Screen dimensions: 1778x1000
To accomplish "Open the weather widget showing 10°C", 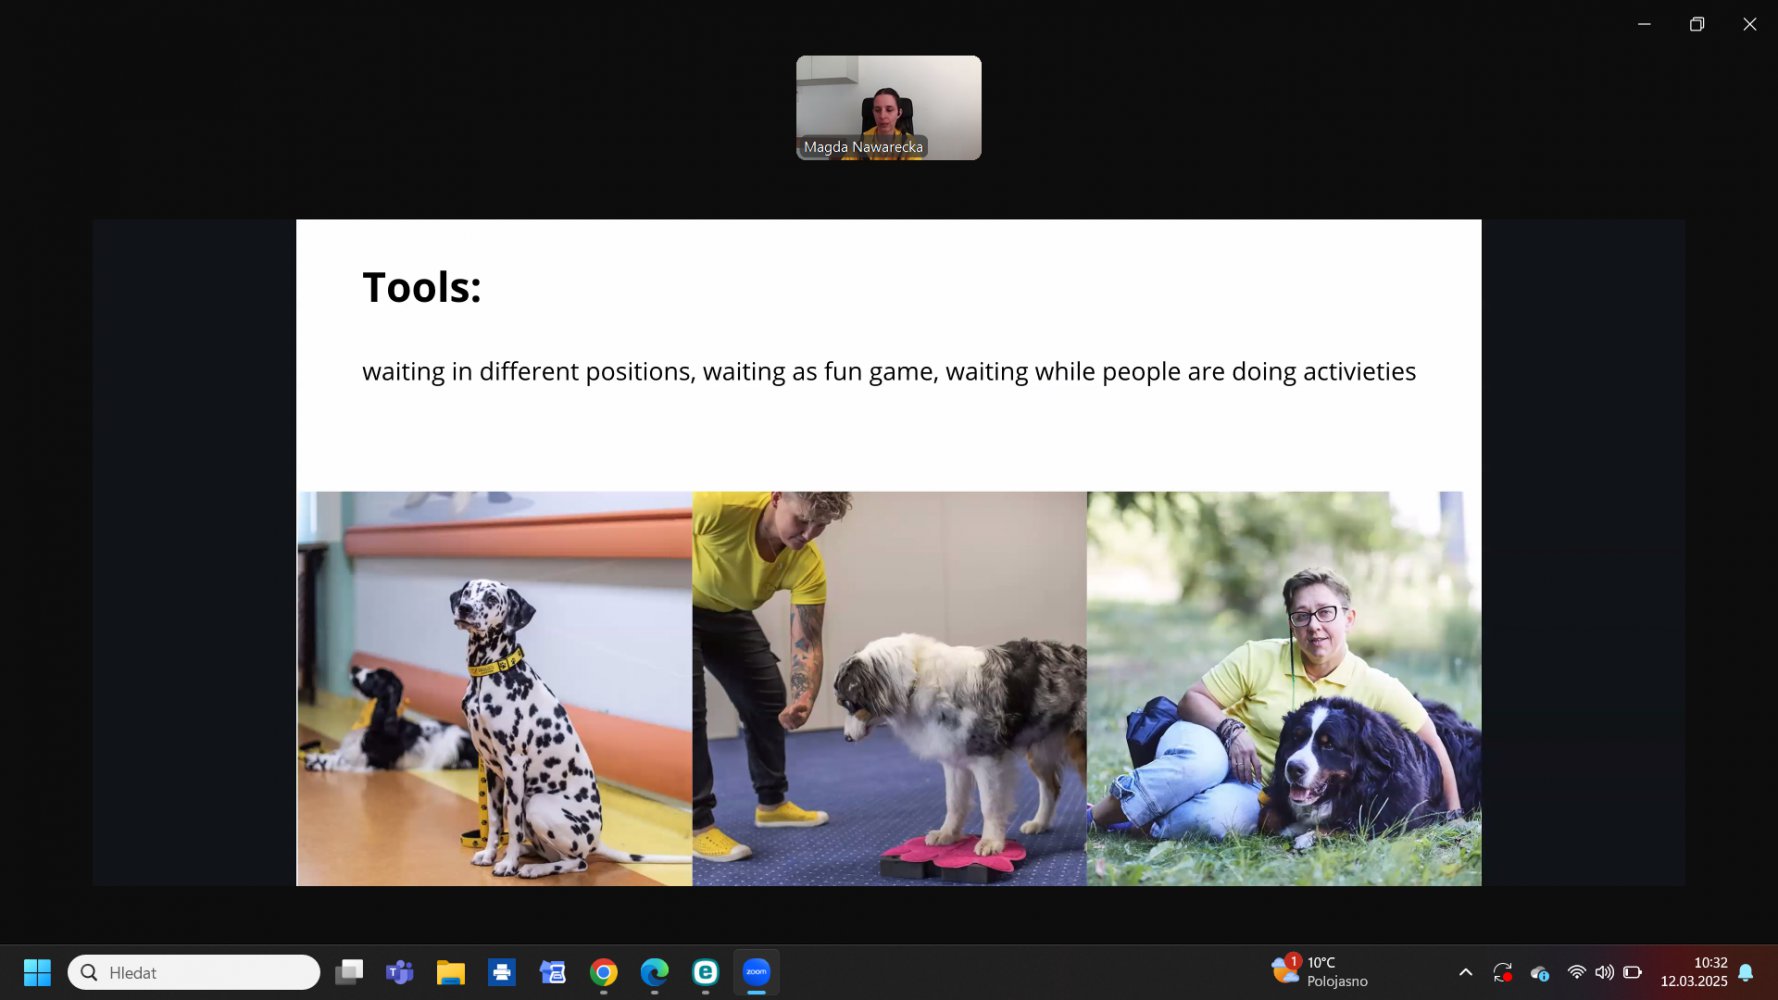I will (x=1319, y=971).
